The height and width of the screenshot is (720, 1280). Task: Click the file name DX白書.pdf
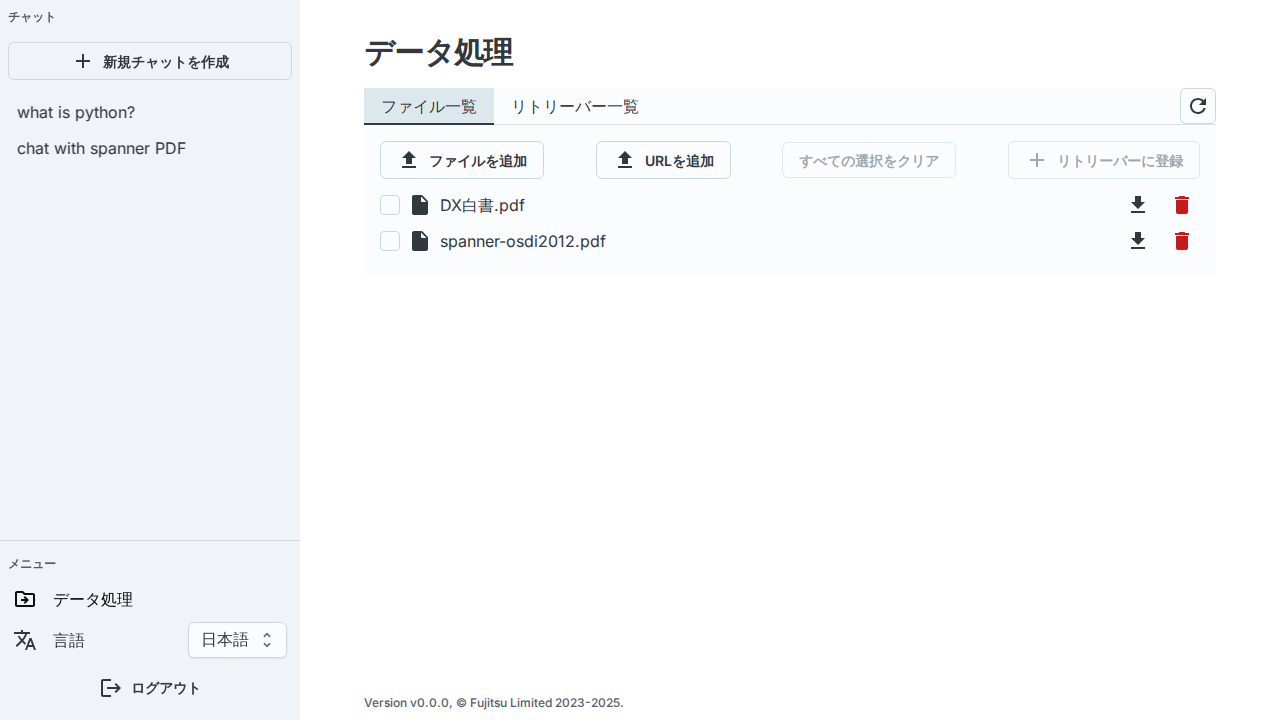coord(482,205)
